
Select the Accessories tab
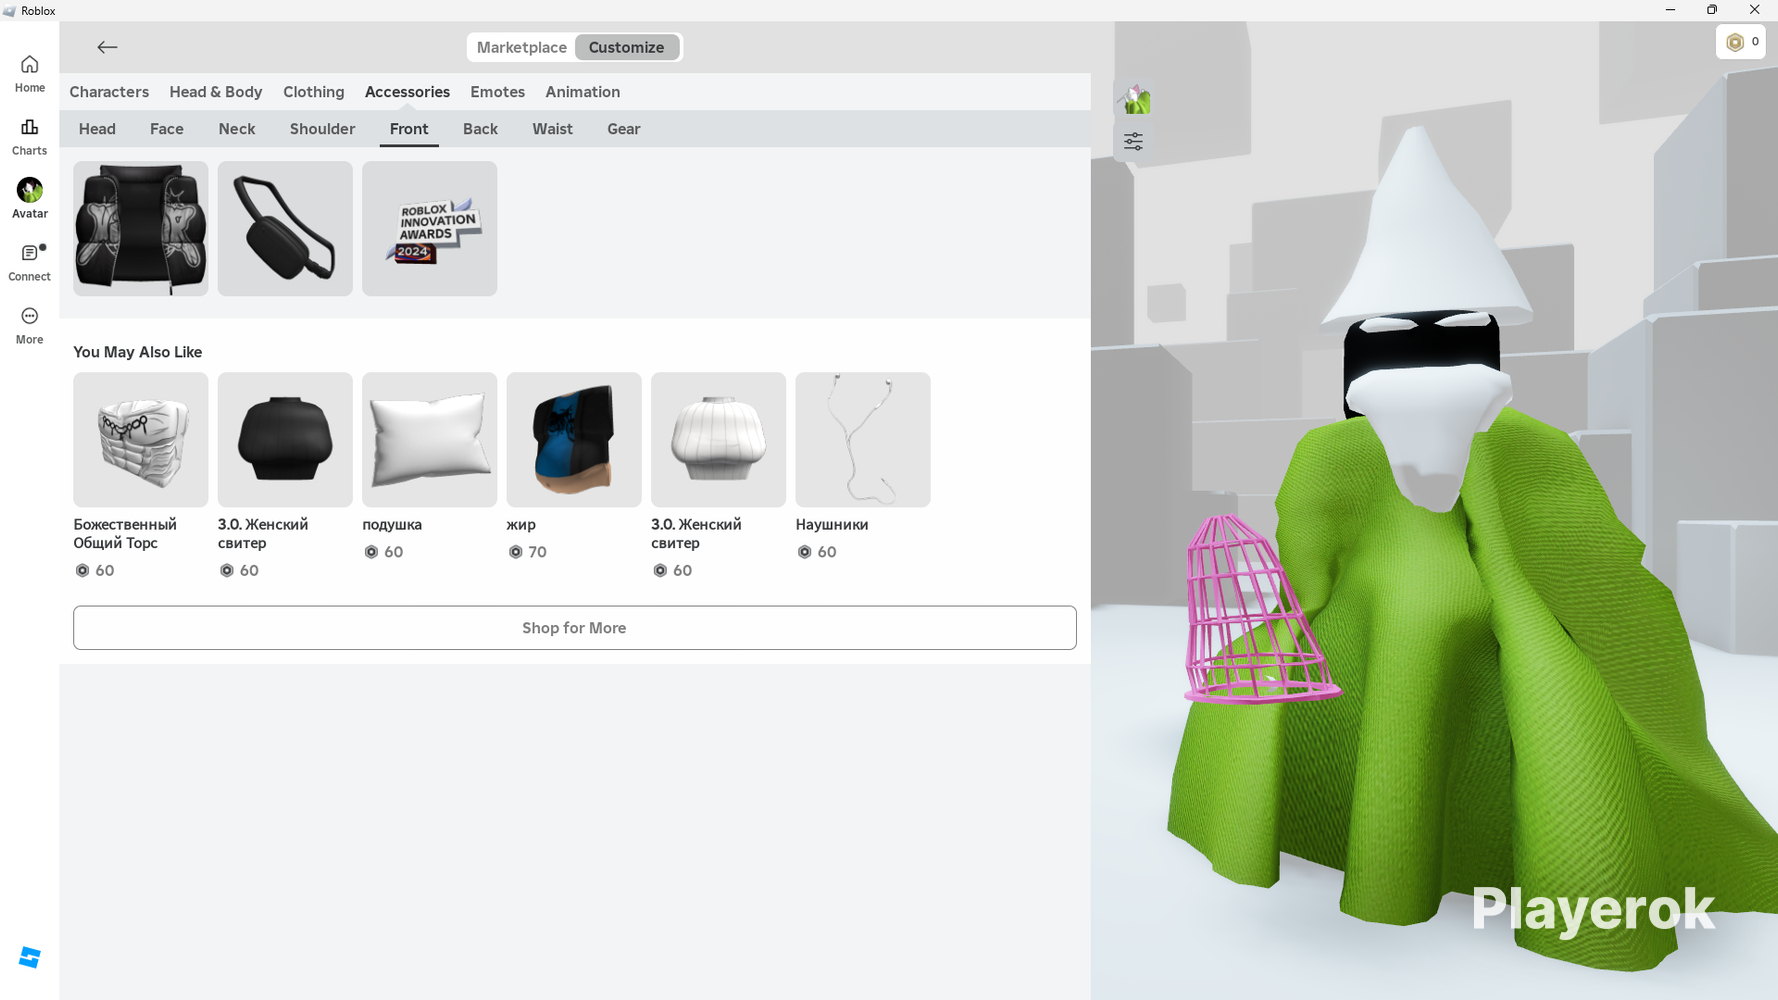[407, 92]
